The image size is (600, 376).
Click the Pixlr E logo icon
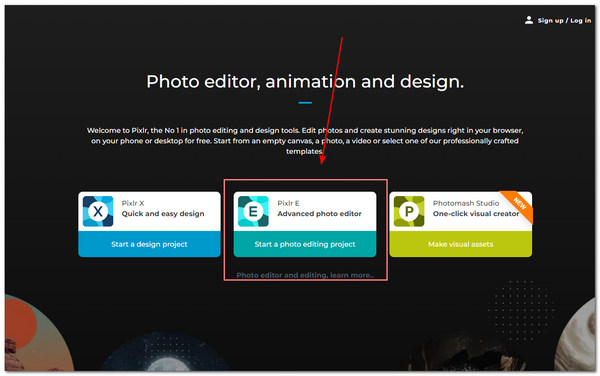tap(253, 211)
